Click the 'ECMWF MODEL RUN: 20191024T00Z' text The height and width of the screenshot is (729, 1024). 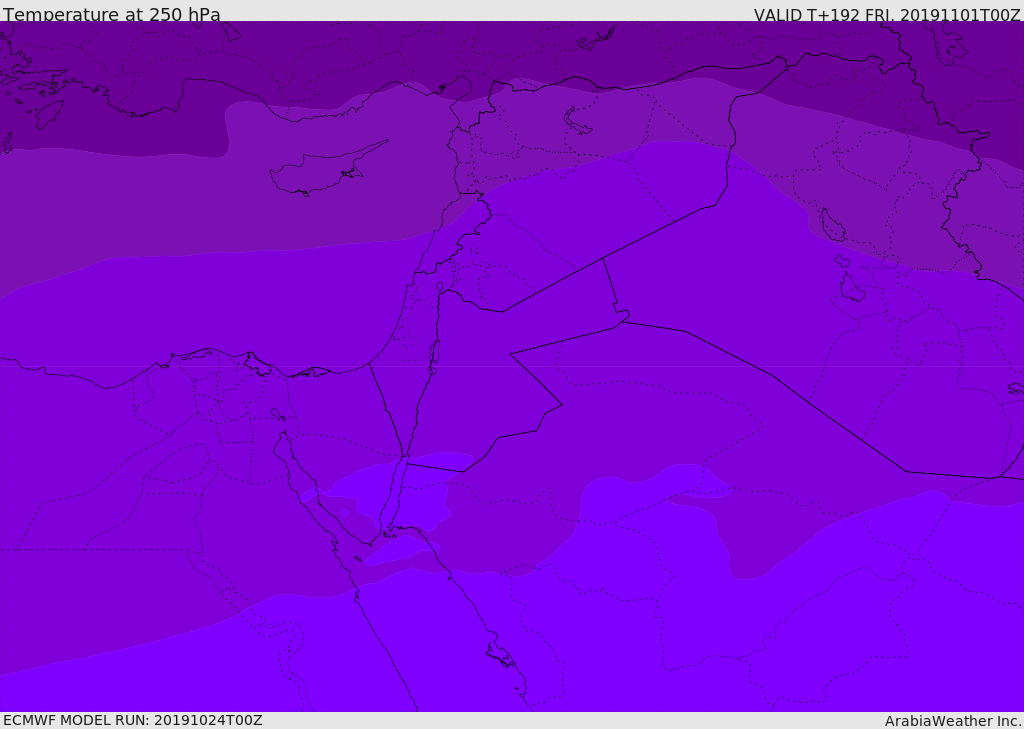133,720
